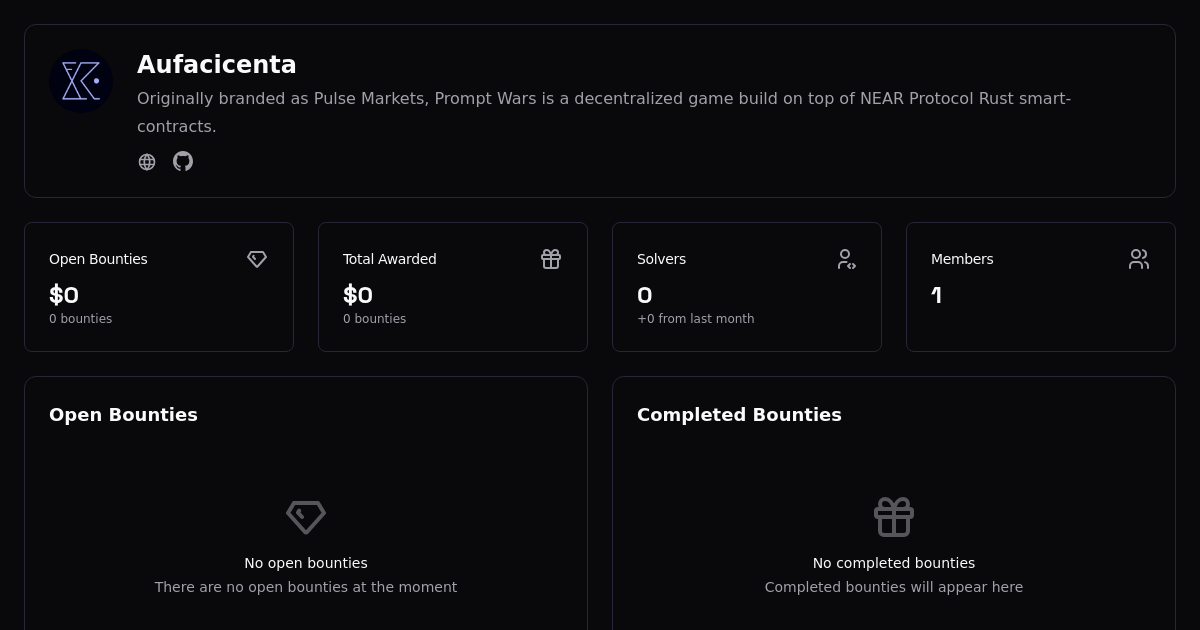Click the Members stat card label
1200x630 pixels.
tap(962, 259)
